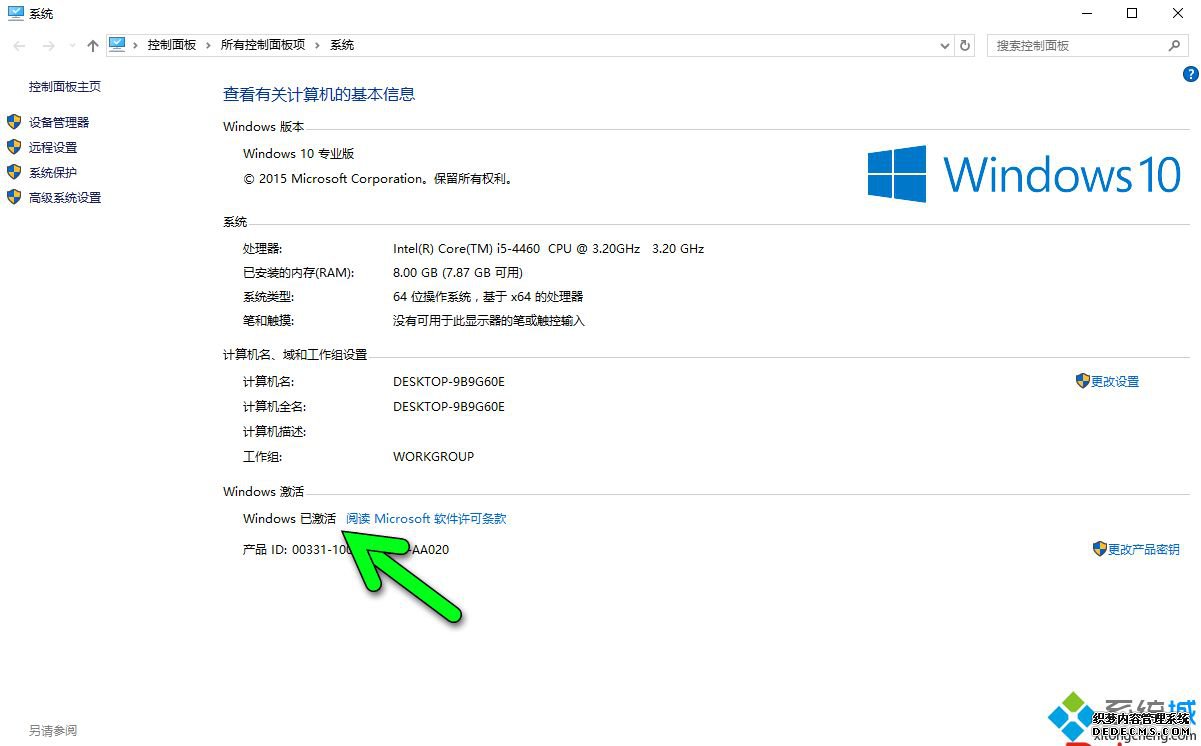Select the 计算机全名 value DESKTOP-9B9G60E

click(449, 407)
